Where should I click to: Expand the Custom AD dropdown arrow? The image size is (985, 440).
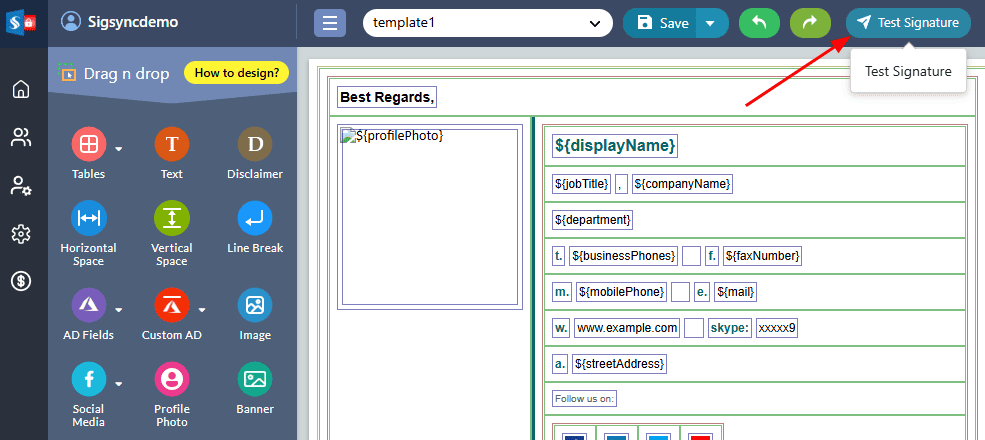[x=202, y=309]
